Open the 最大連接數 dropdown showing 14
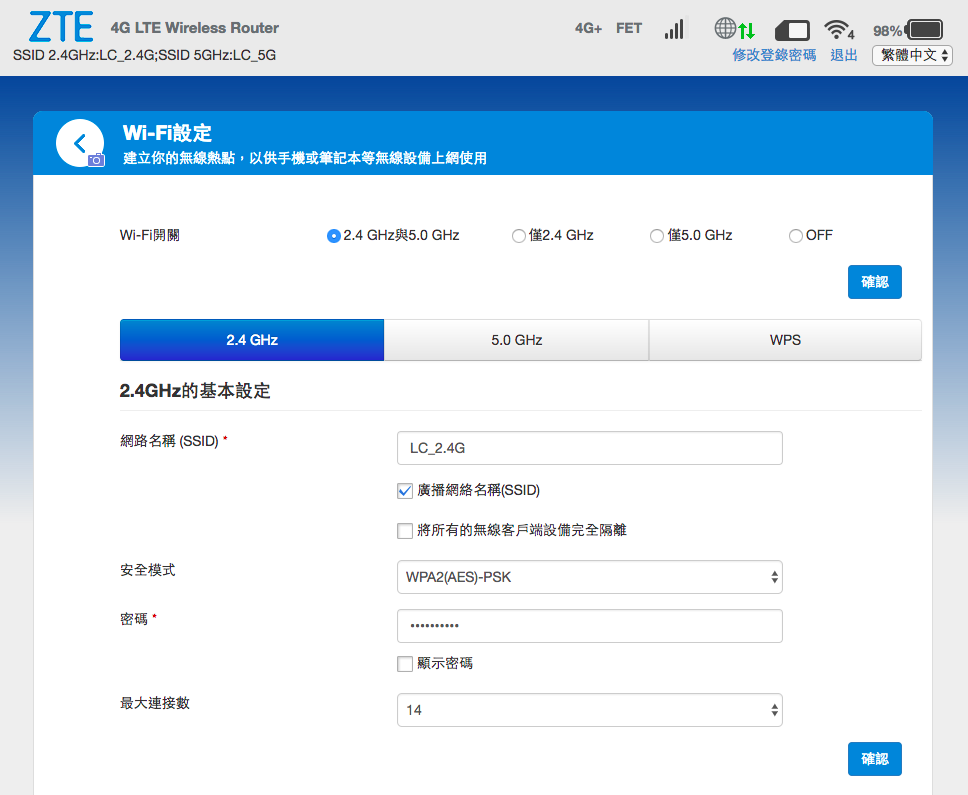 point(590,710)
